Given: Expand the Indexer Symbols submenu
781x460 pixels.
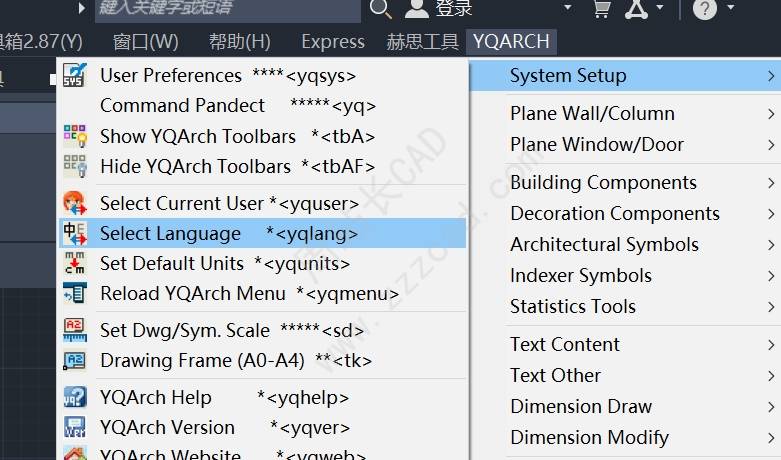Looking at the screenshot, I should tap(625, 275).
